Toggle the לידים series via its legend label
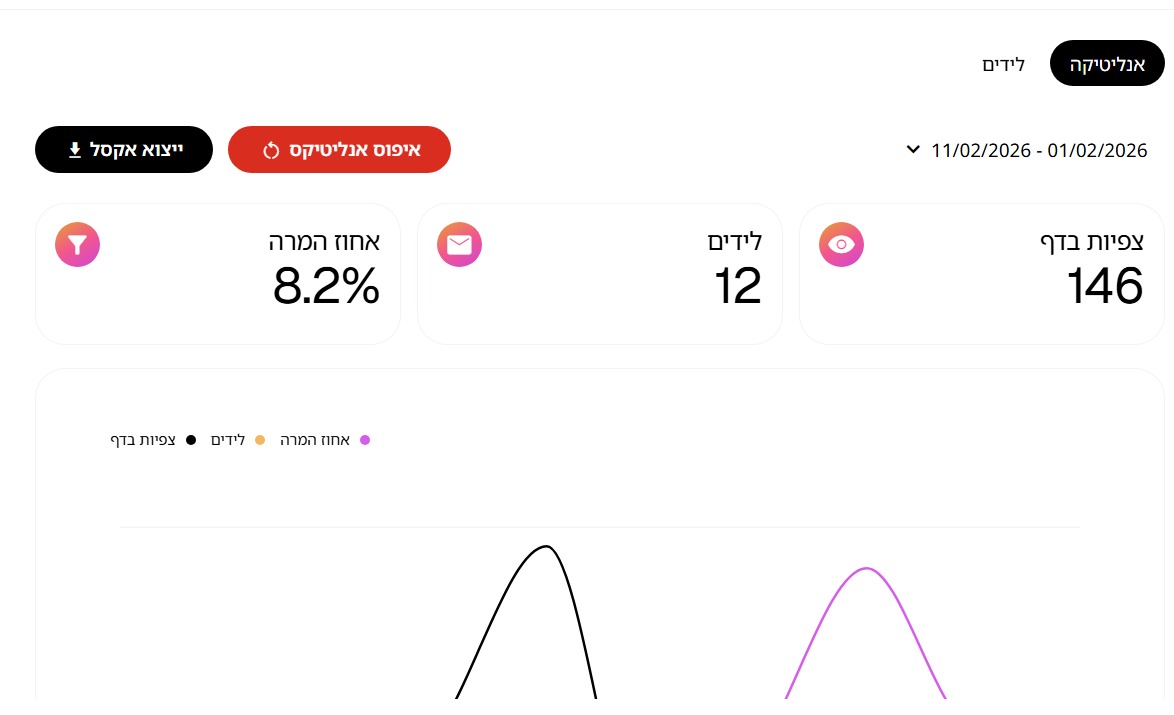Viewport: 1174px width, 715px height. [228, 440]
